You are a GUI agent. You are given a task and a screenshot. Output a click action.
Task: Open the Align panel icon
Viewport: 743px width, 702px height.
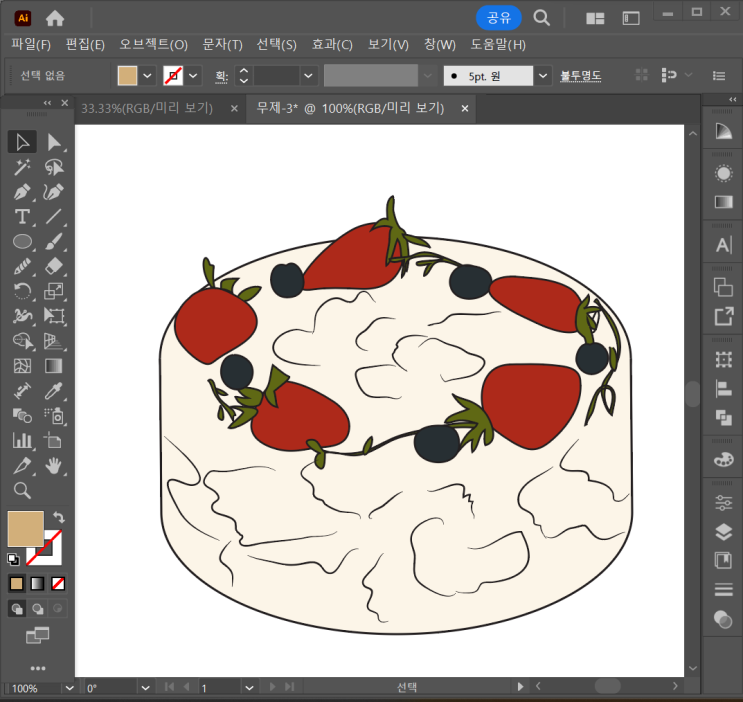[723, 388]
